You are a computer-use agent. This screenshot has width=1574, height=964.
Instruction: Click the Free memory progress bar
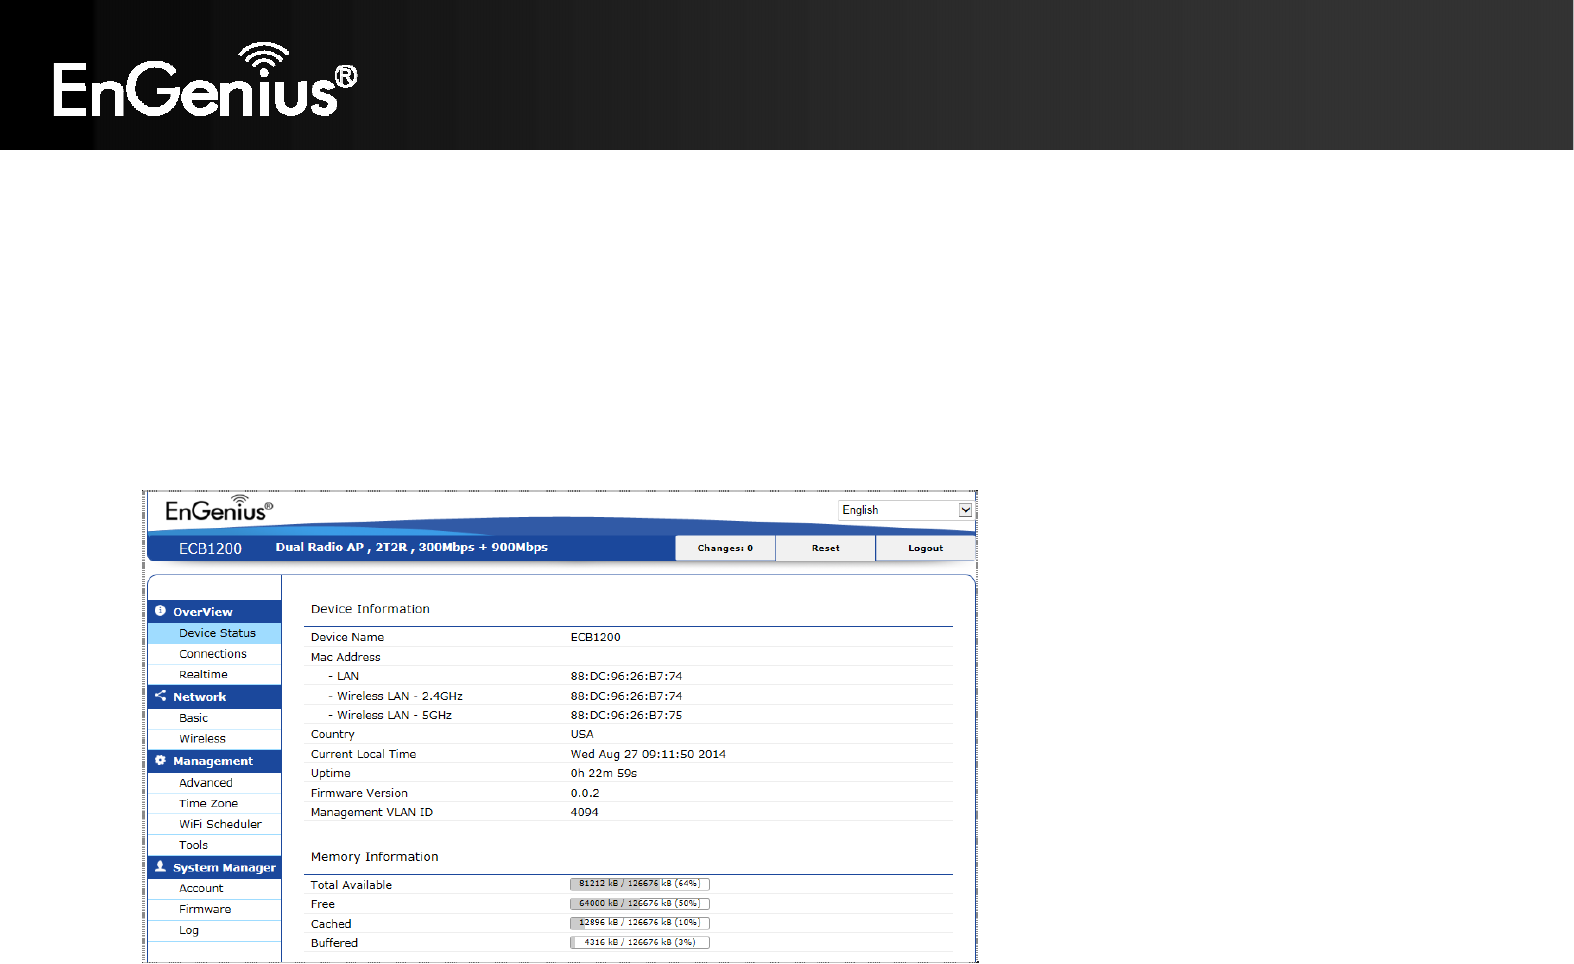640,903
